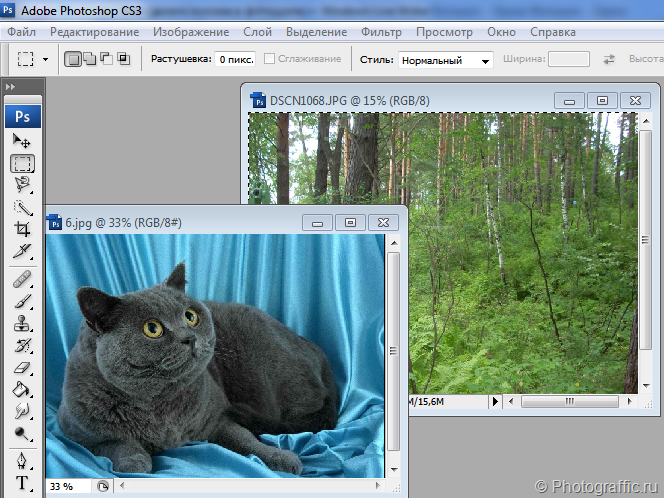This screenshot has height=498, width=664.
Task: Select the Brush tool
Action: click(22, 302)
